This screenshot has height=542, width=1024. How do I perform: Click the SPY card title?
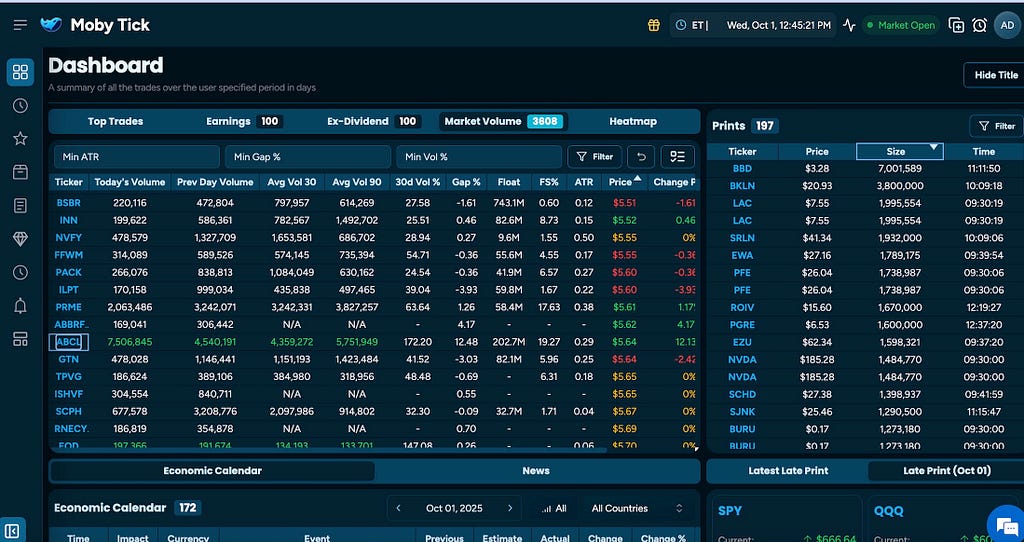coord(730,511)
